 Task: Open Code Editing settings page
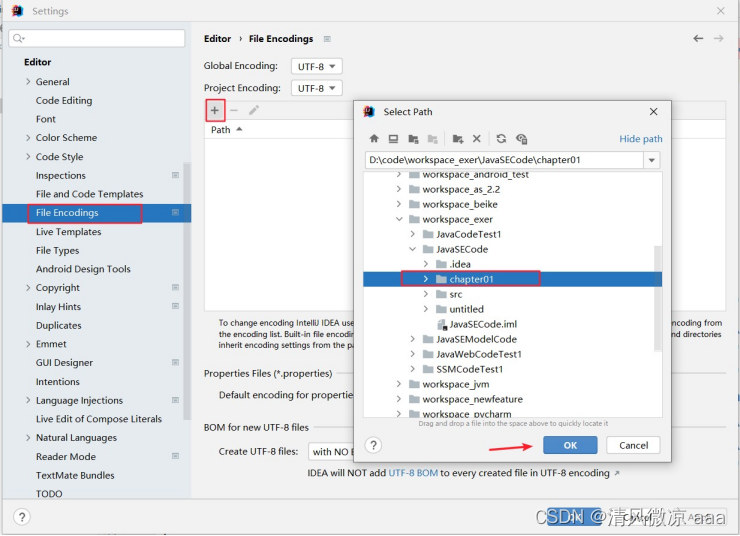pos(64,100)
